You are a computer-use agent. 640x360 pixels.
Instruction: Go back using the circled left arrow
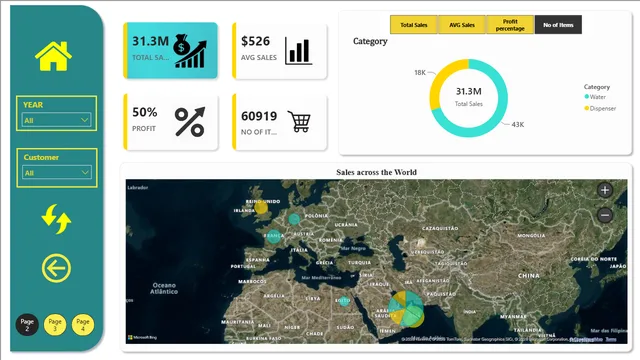coord(56,268)
